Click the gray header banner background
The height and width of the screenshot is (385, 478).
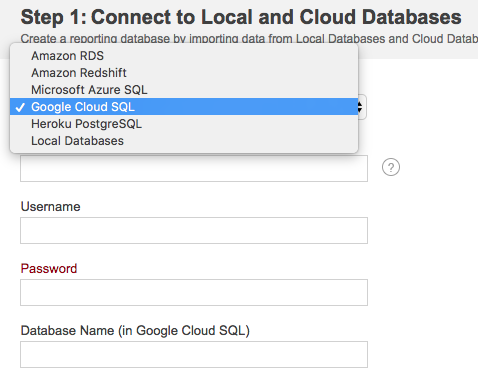pos(417,52)
